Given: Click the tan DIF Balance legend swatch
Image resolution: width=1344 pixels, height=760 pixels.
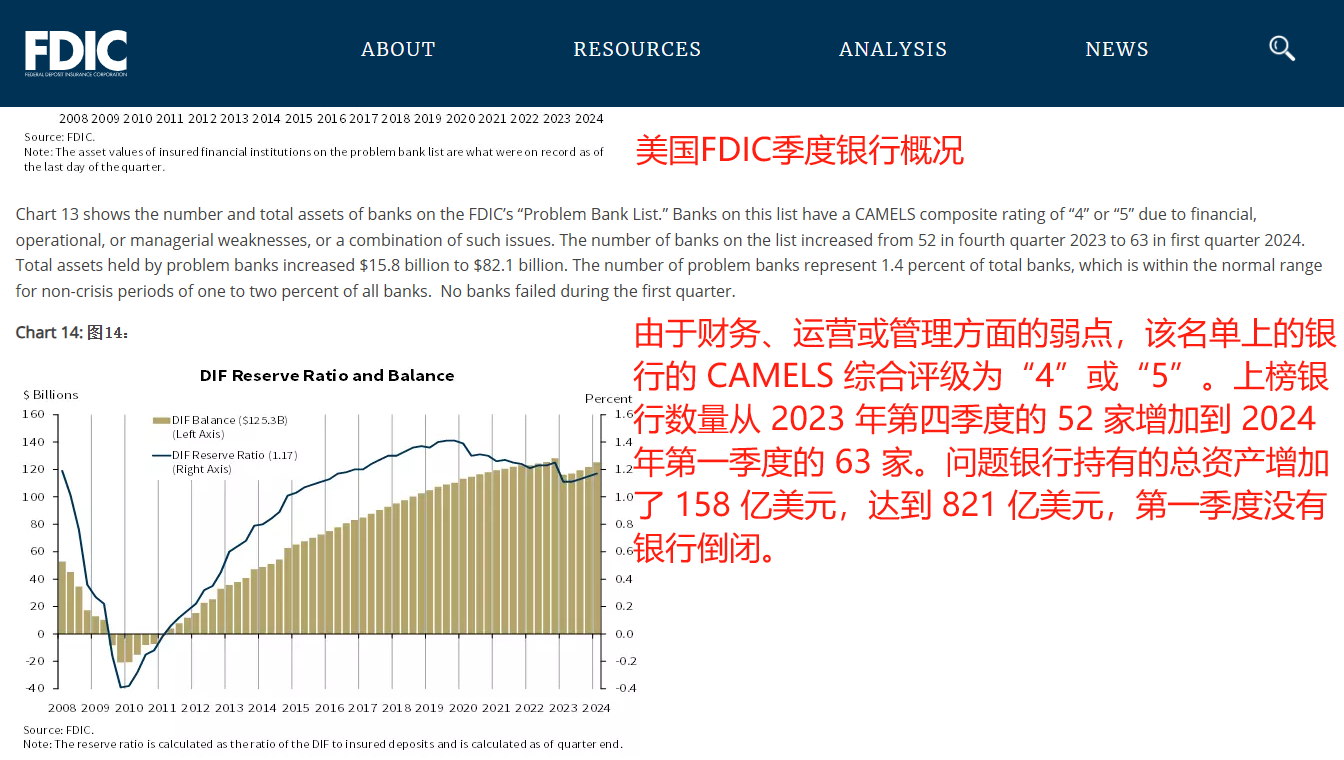Looking at the screenshot, I should (161, 421).
